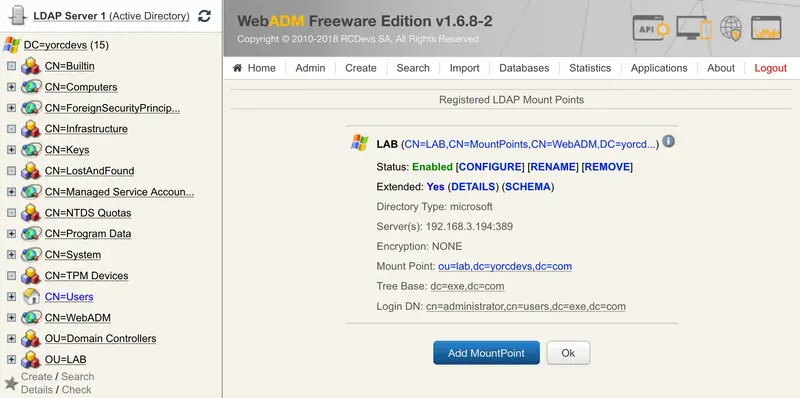Screen dimensions: 800x398
Task: Click the Create link at tree bottom
Action: [37, 377]
